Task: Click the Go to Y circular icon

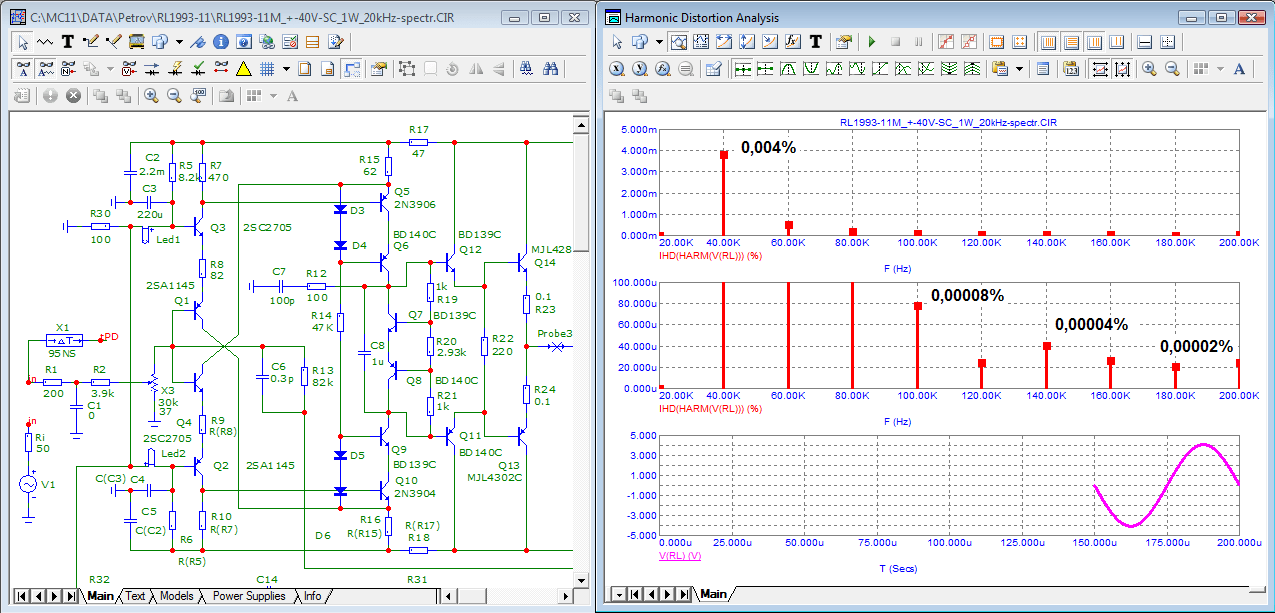Action: point(640,69)
